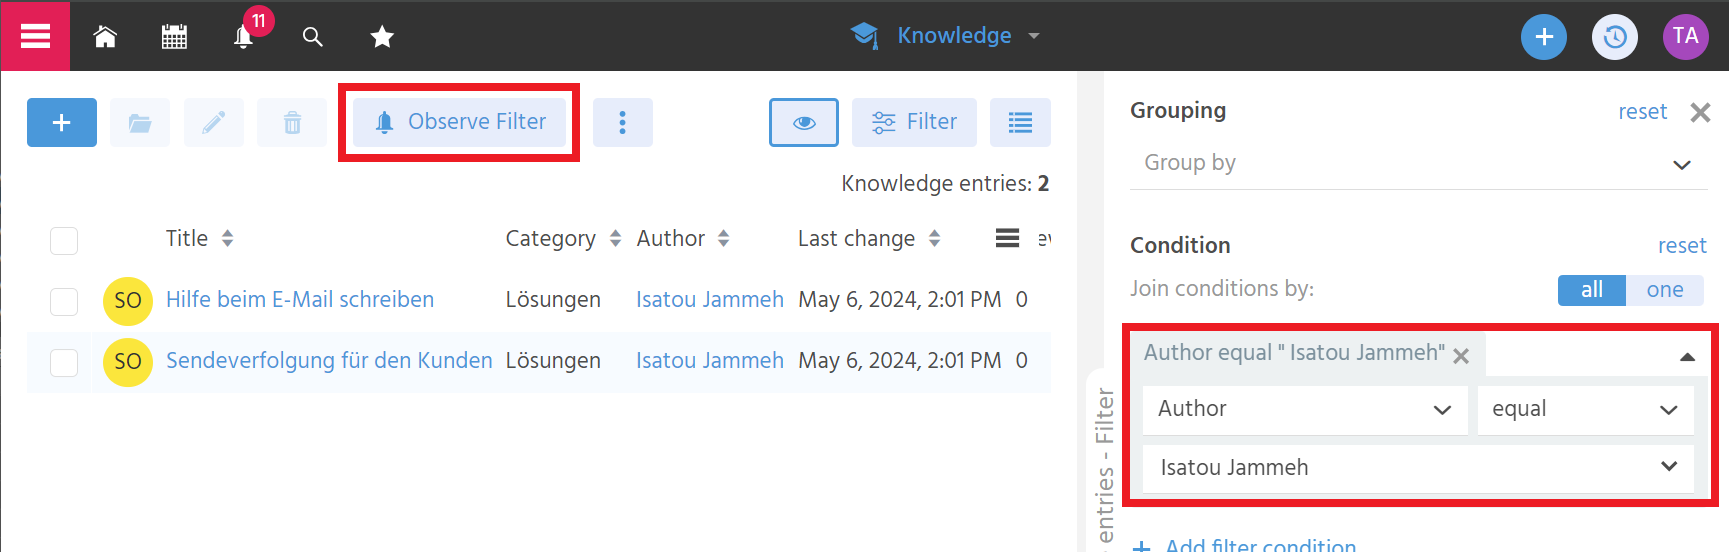Image resolution: width=1729 pixels, height=552 pixels.
Task: Toggle the eye visibility button
Action: [x=803, y=122]
